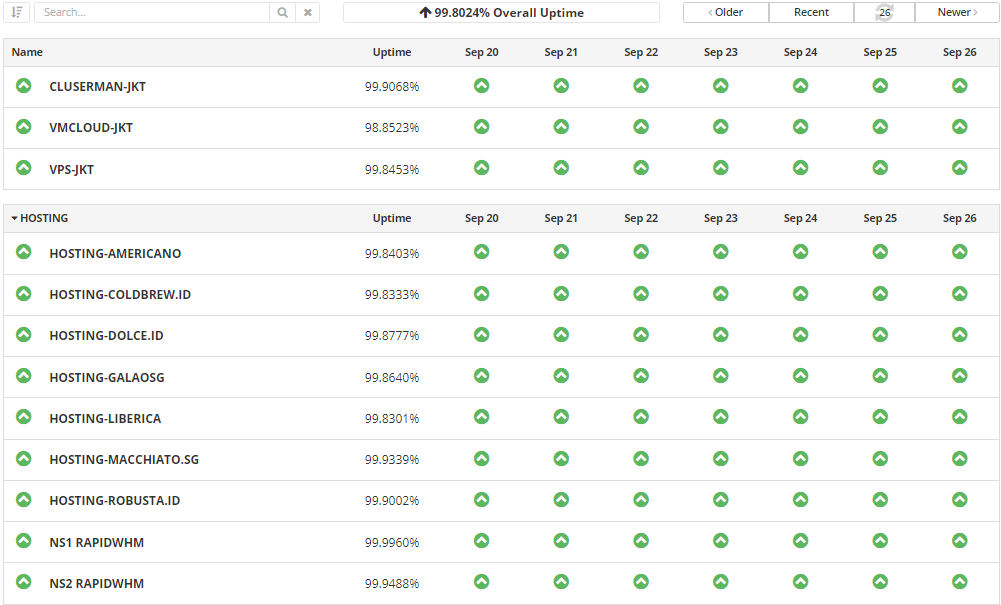Click HOSTING-LIBERICA's Sep 21 status icon
The image size is (1001, 605).
click(x=561, y=417)
